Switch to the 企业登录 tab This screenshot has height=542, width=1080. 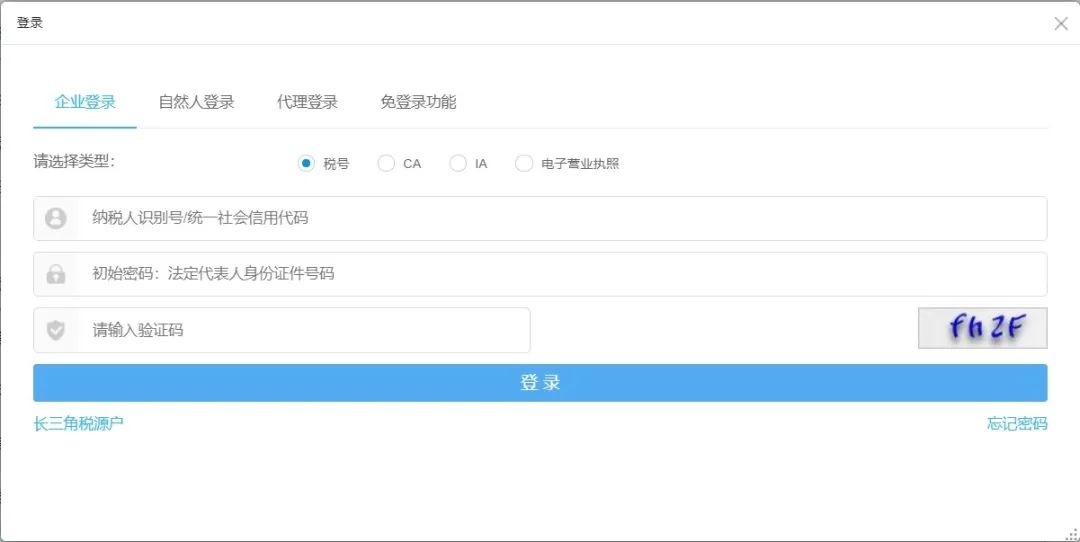click(x=85, y=102)
